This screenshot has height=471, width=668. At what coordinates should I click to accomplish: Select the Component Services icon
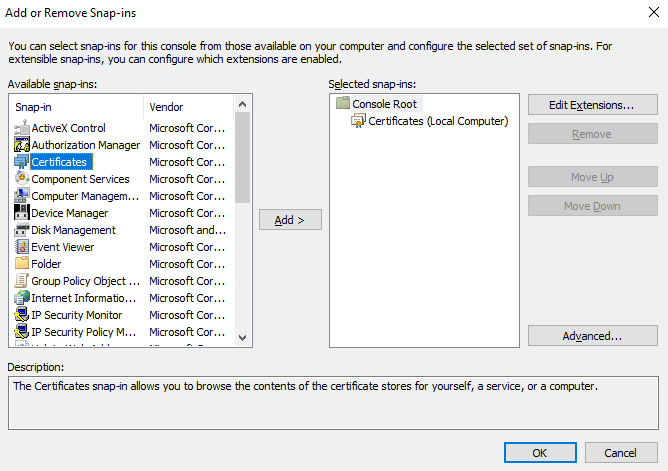23,179
